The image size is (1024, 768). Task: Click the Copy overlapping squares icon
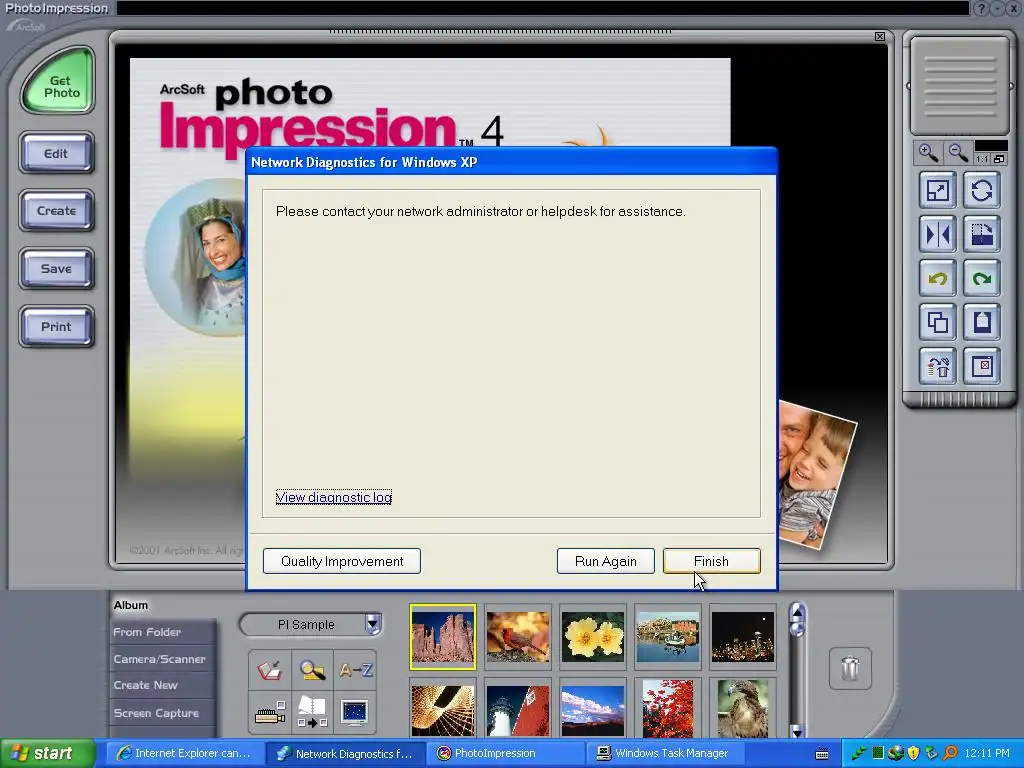click(x=938, y=323)
